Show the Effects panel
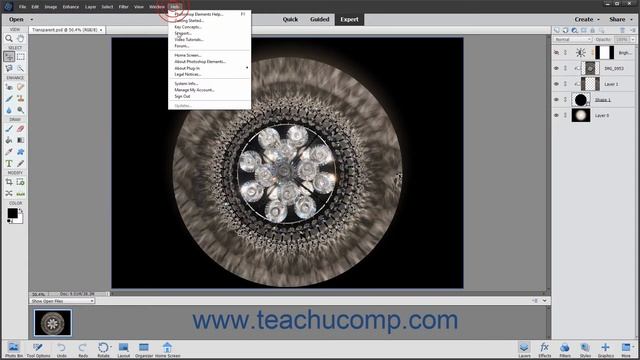640x360 pixels. click(544, 350)
